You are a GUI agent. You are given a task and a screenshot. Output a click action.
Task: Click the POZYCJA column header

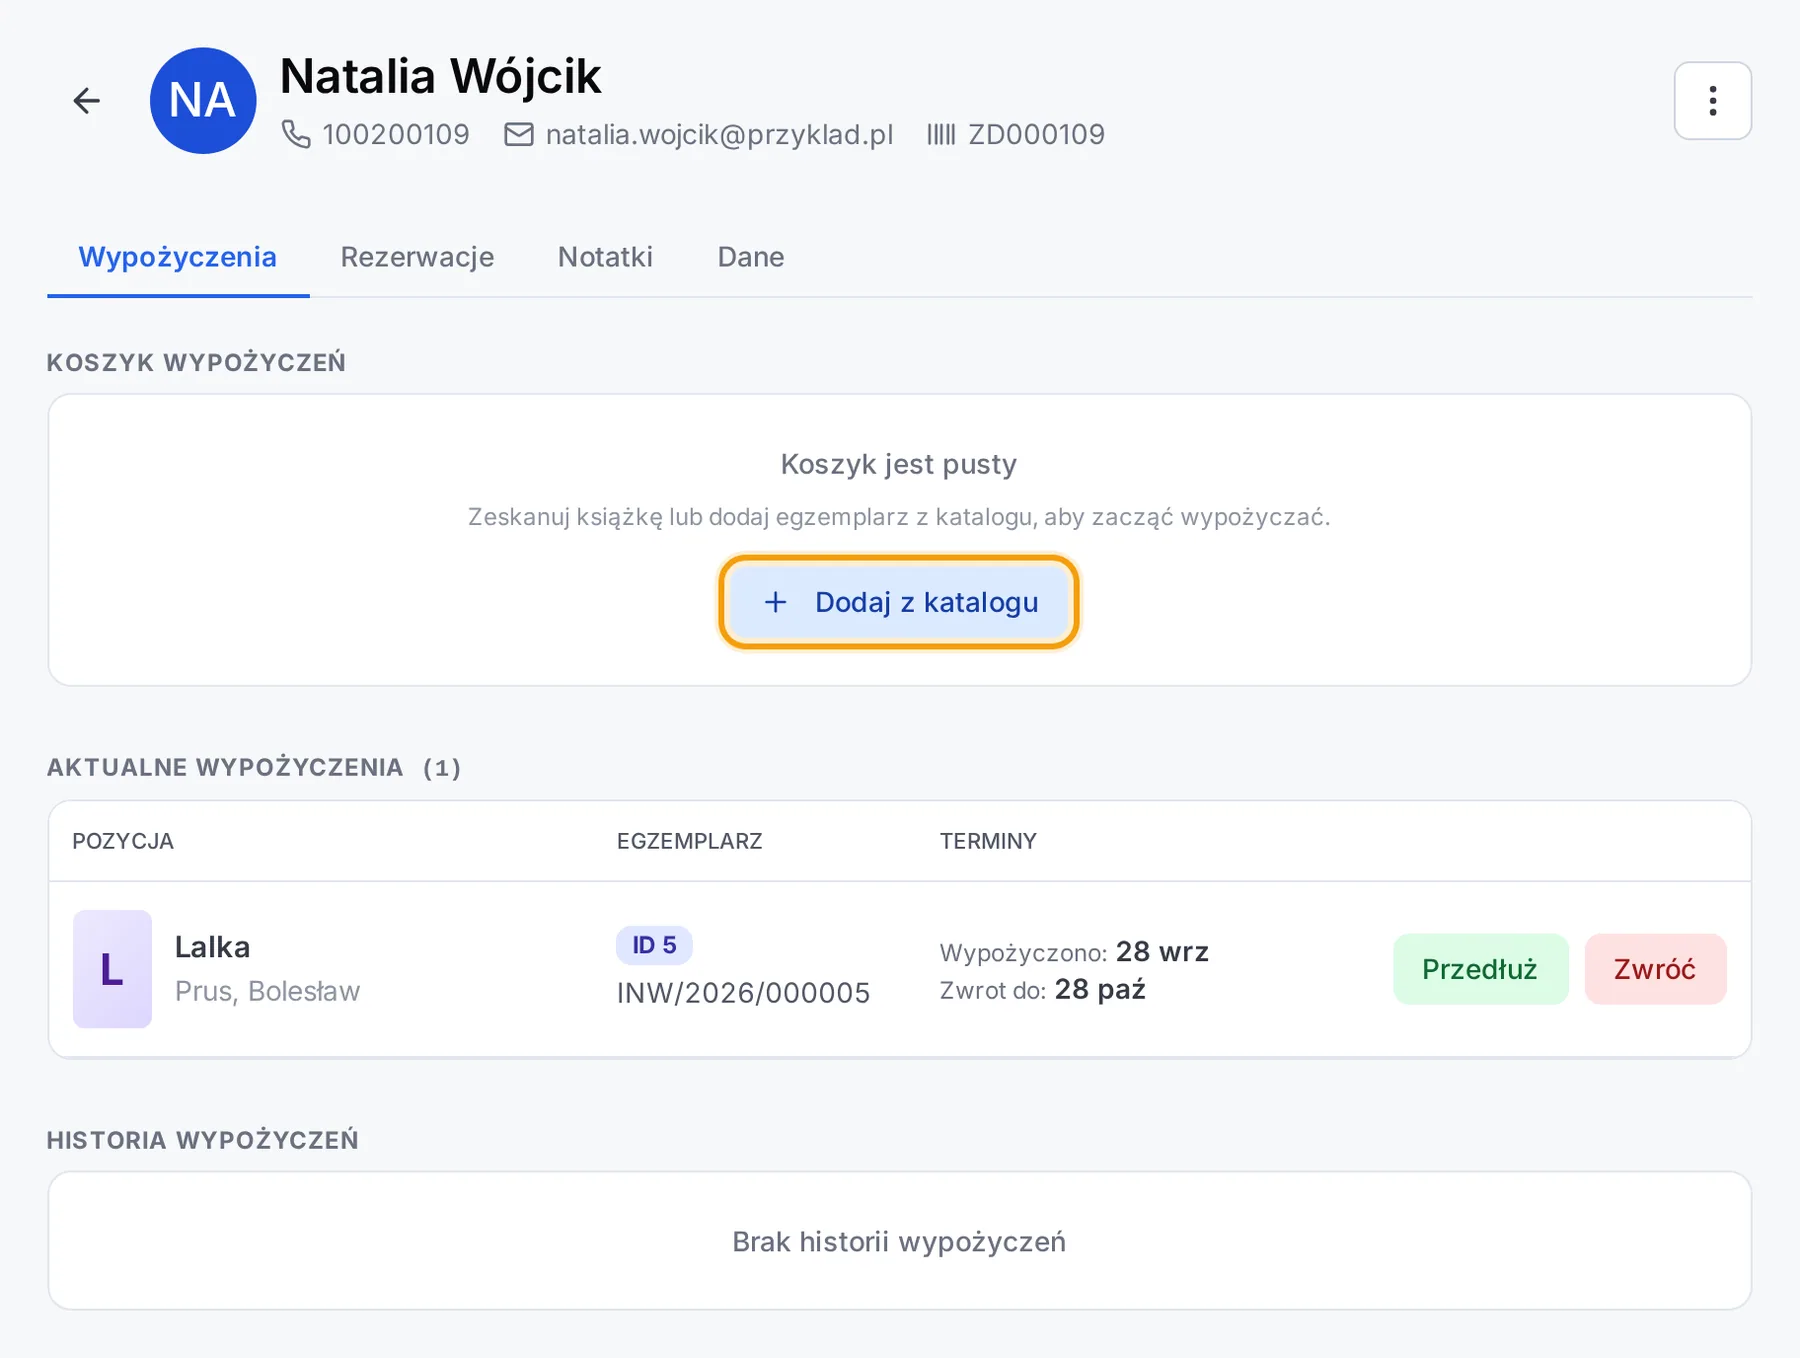pos(123,841)
